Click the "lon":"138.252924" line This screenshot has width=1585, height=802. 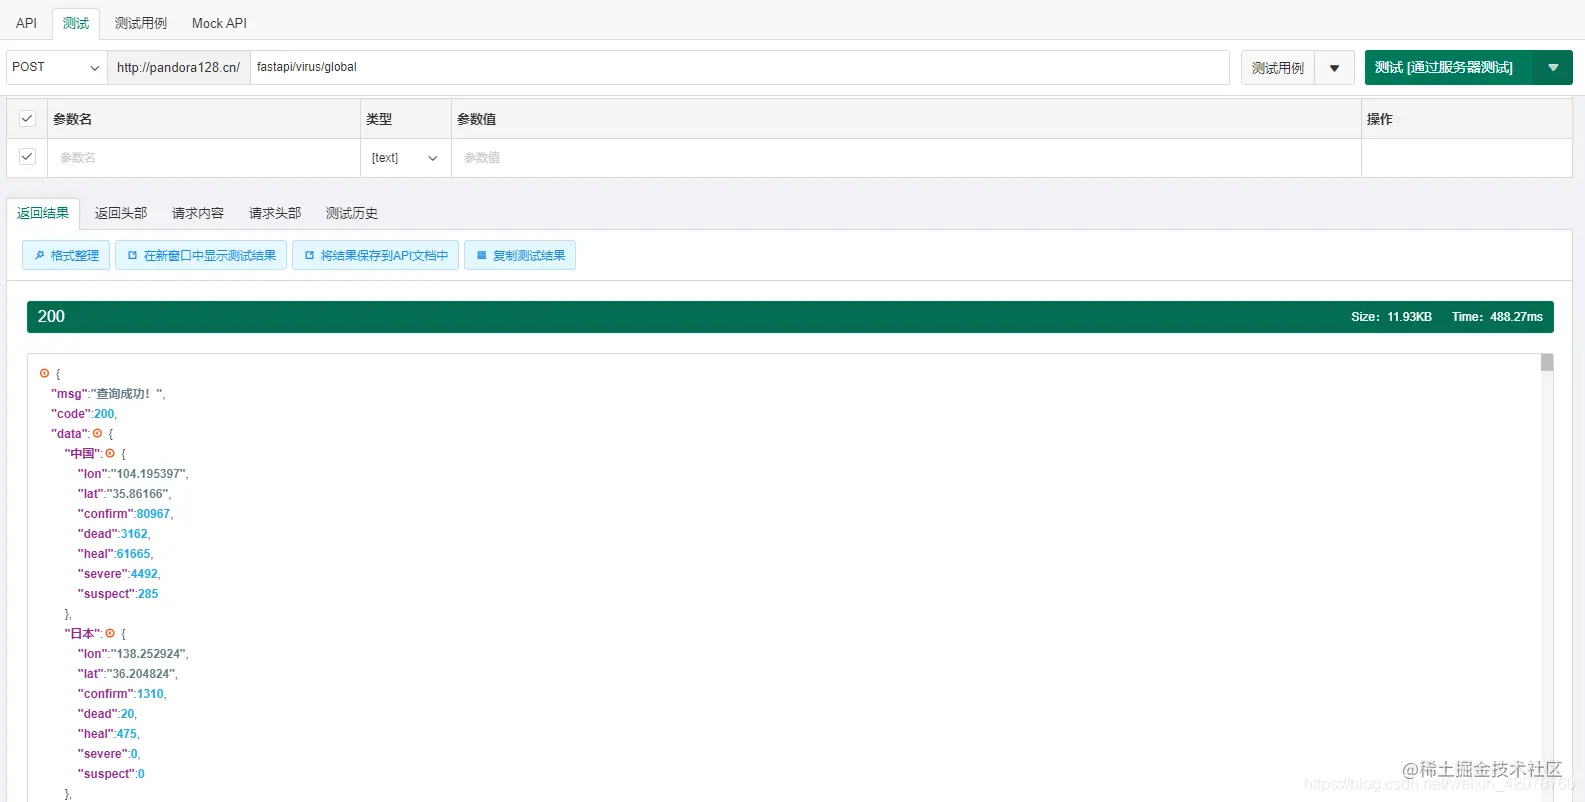pos(133,653)
